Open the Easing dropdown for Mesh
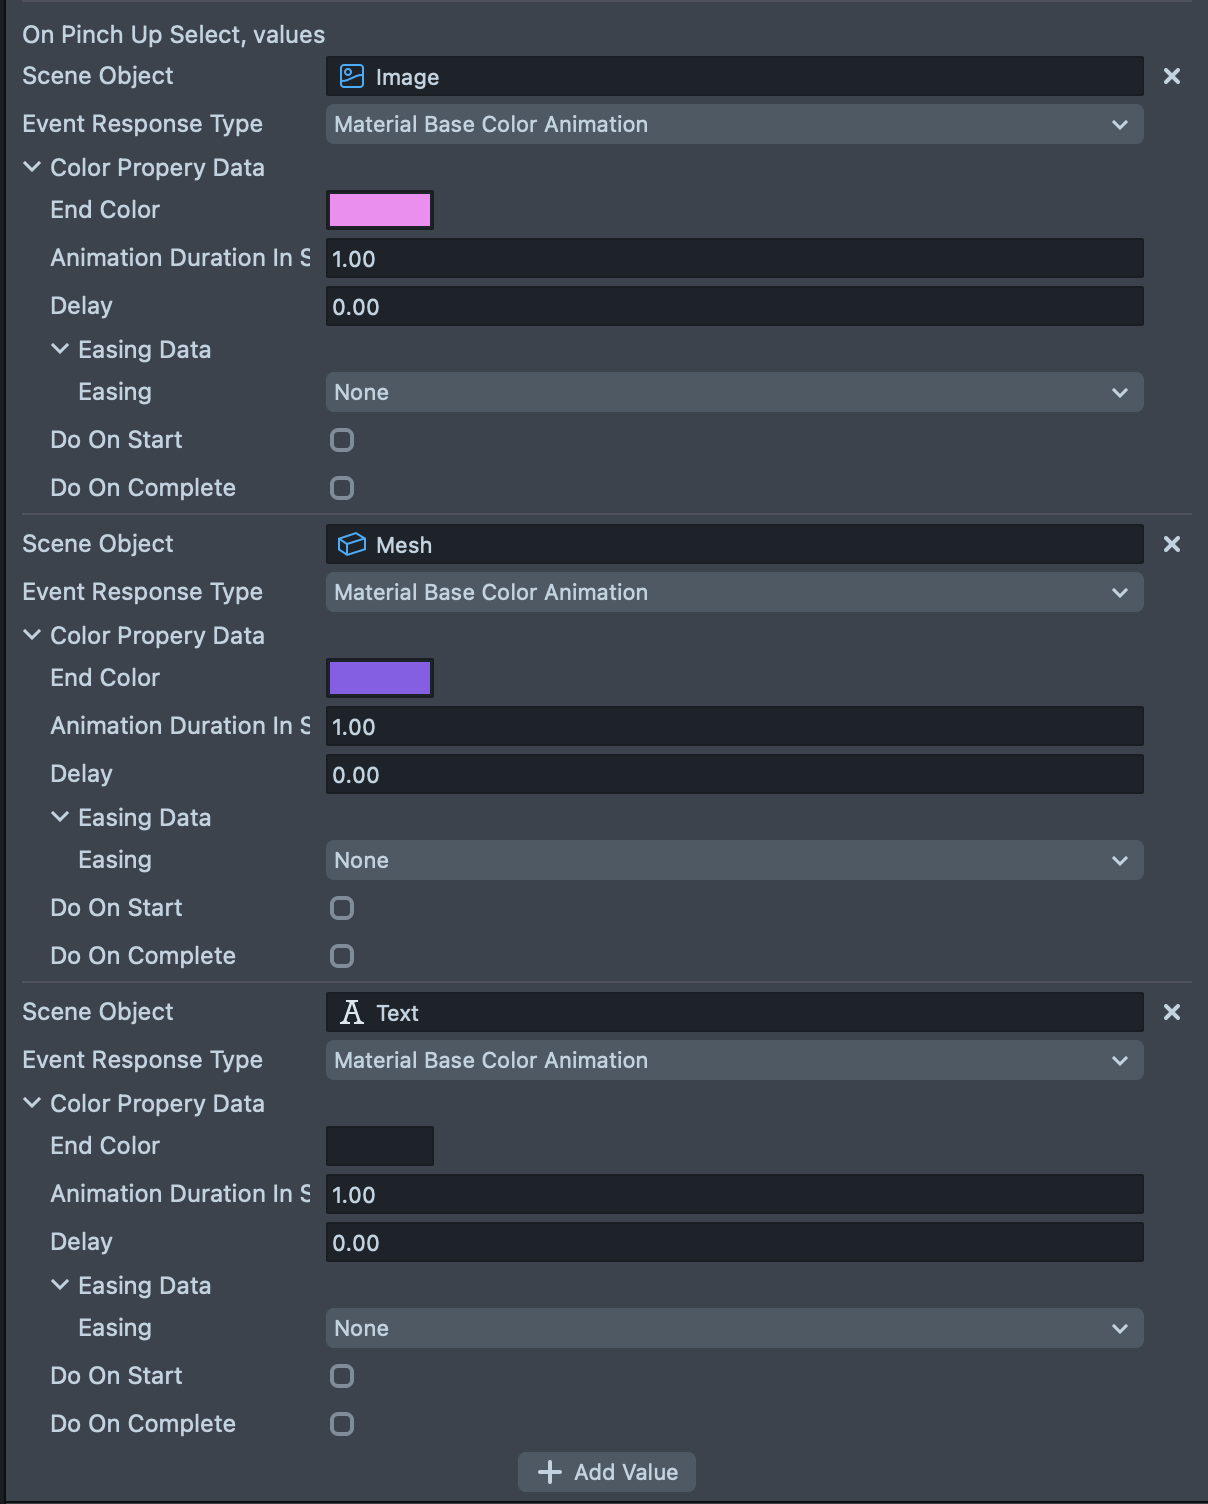The height and width of the screenshot is (1504, 1208). (x=734, y=860)
